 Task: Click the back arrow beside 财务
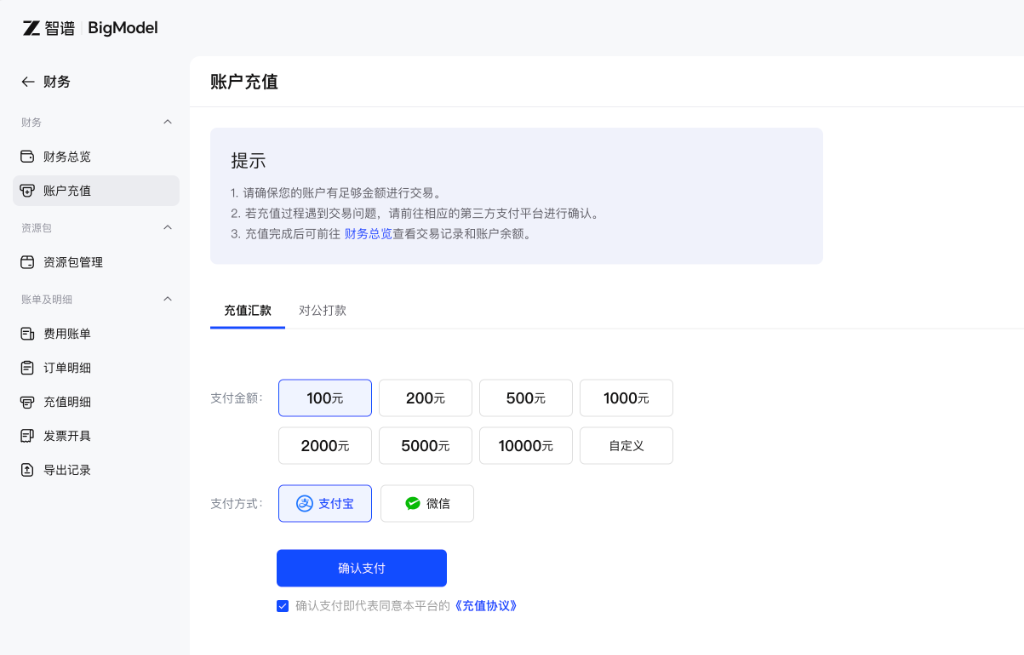[27, 82]
